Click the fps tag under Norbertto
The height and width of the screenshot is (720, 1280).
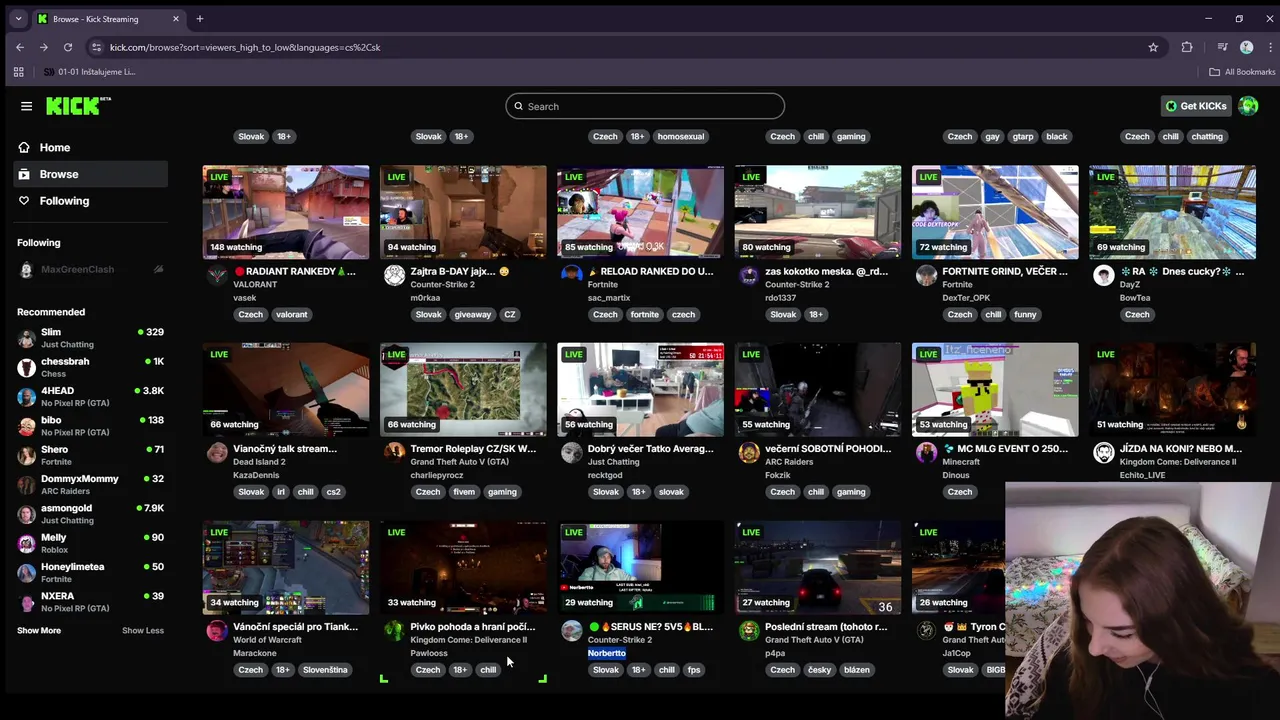tap(694, 670)
